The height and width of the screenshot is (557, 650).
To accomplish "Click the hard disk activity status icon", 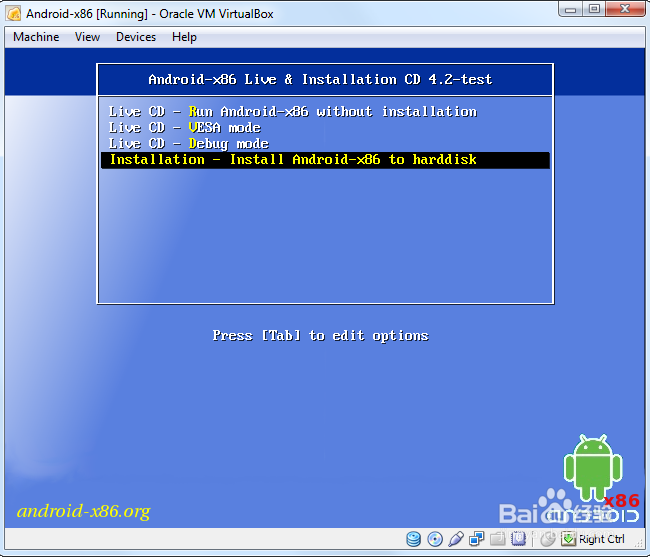I will pyautogui.click(x=413, y=539).
